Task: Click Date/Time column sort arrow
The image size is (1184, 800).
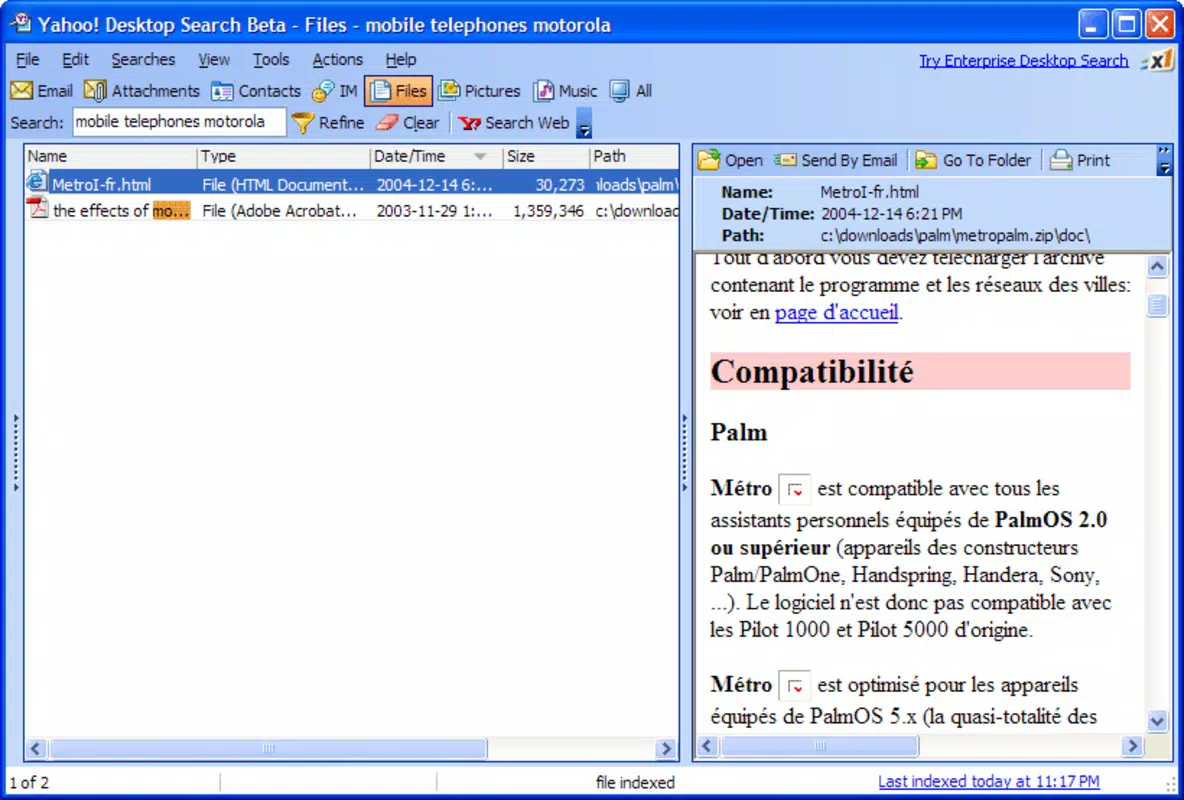Action: [x=479, y=156]
